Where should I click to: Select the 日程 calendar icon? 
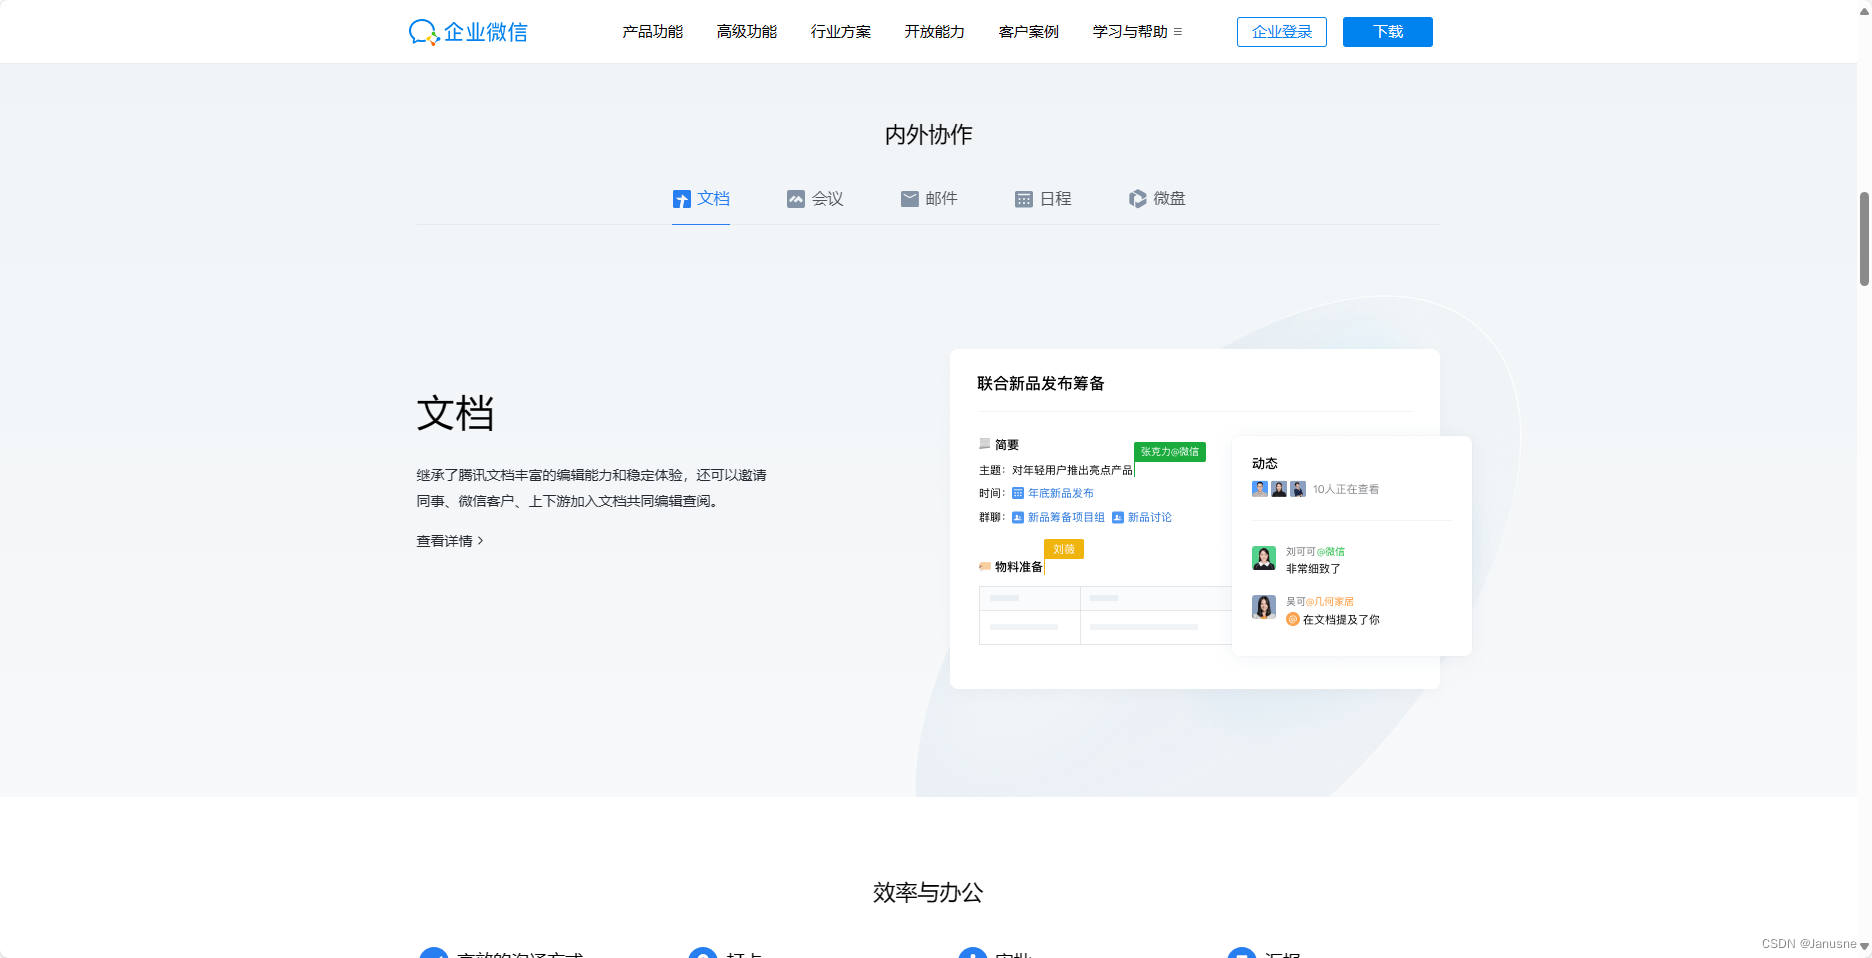tap(1024, 199)
